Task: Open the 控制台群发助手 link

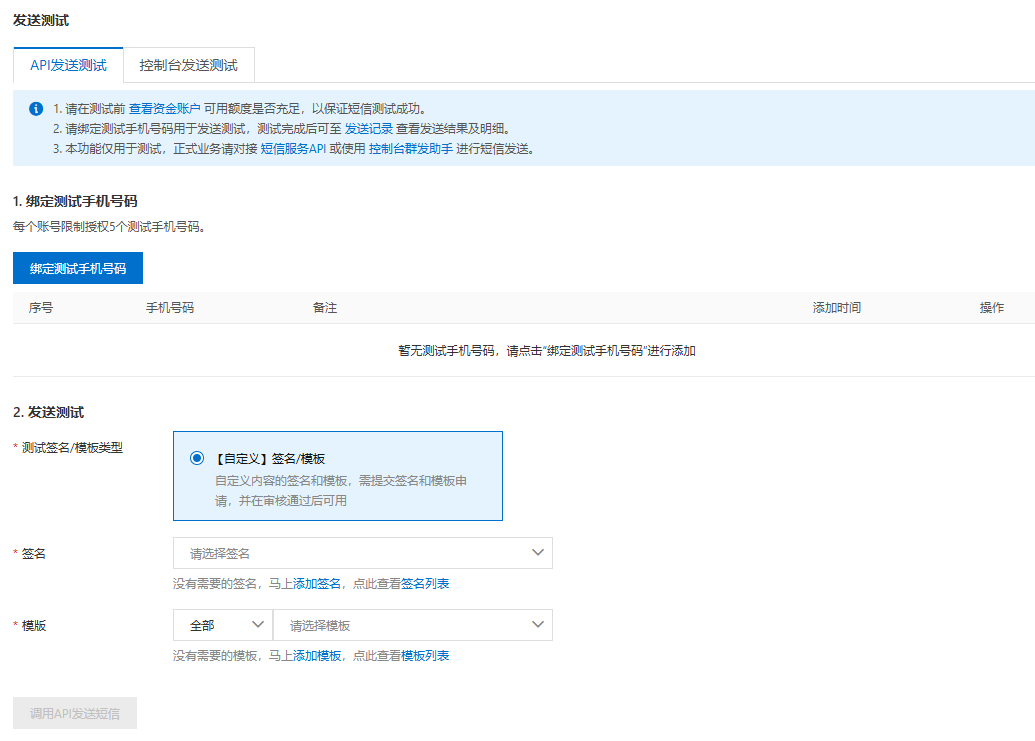Action: (x=411, y=148)
